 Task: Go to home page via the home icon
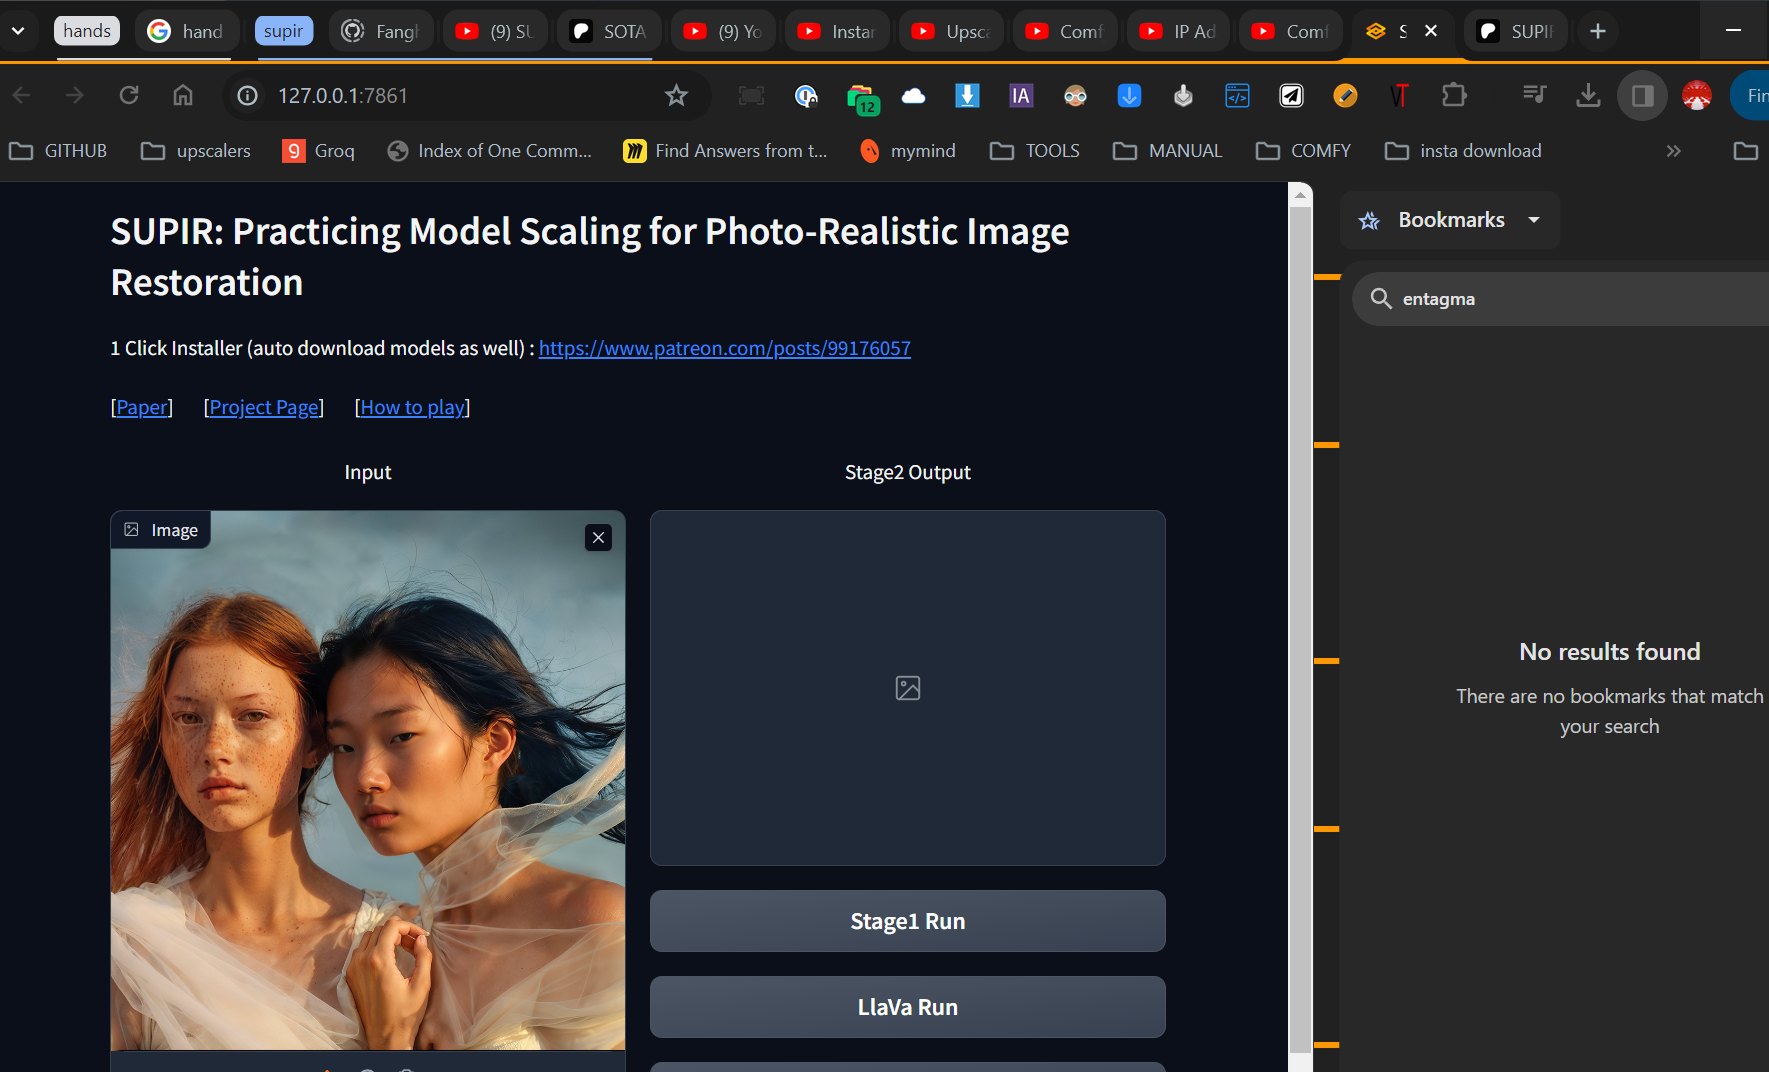tap(183, 96)
